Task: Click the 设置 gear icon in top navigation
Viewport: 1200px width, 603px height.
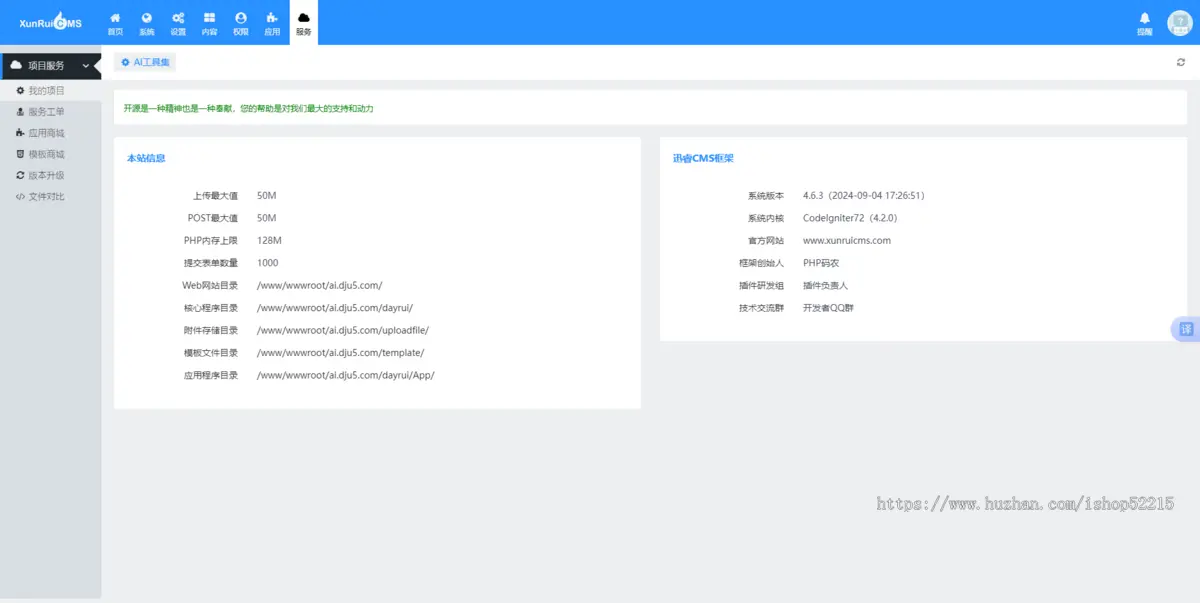Action: [x=178, y=17]
